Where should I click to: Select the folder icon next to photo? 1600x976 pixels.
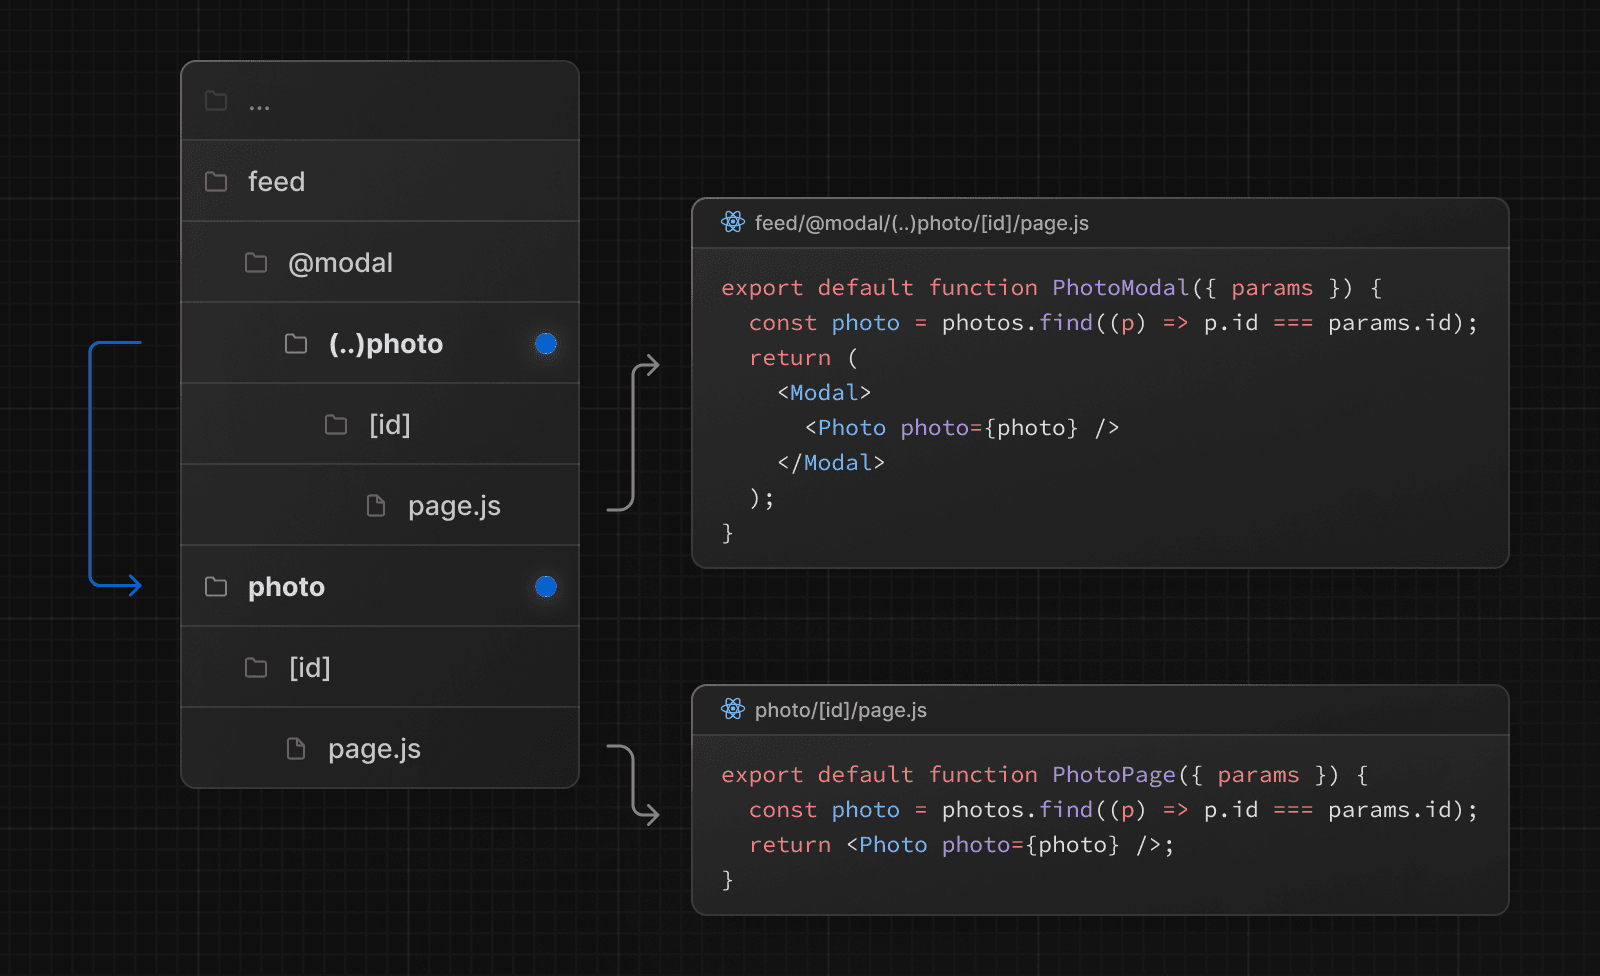216,587
